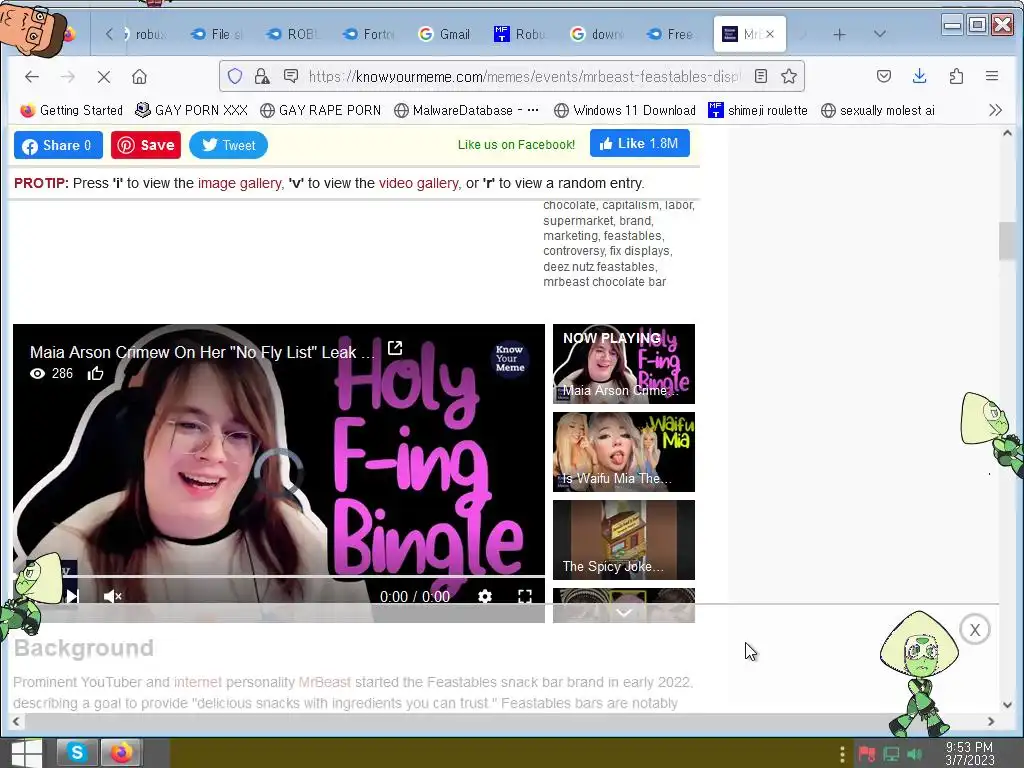Show hidden tray icons via three dots
The height and width of the screenshot is (768, 1024).
coord(842,754)
